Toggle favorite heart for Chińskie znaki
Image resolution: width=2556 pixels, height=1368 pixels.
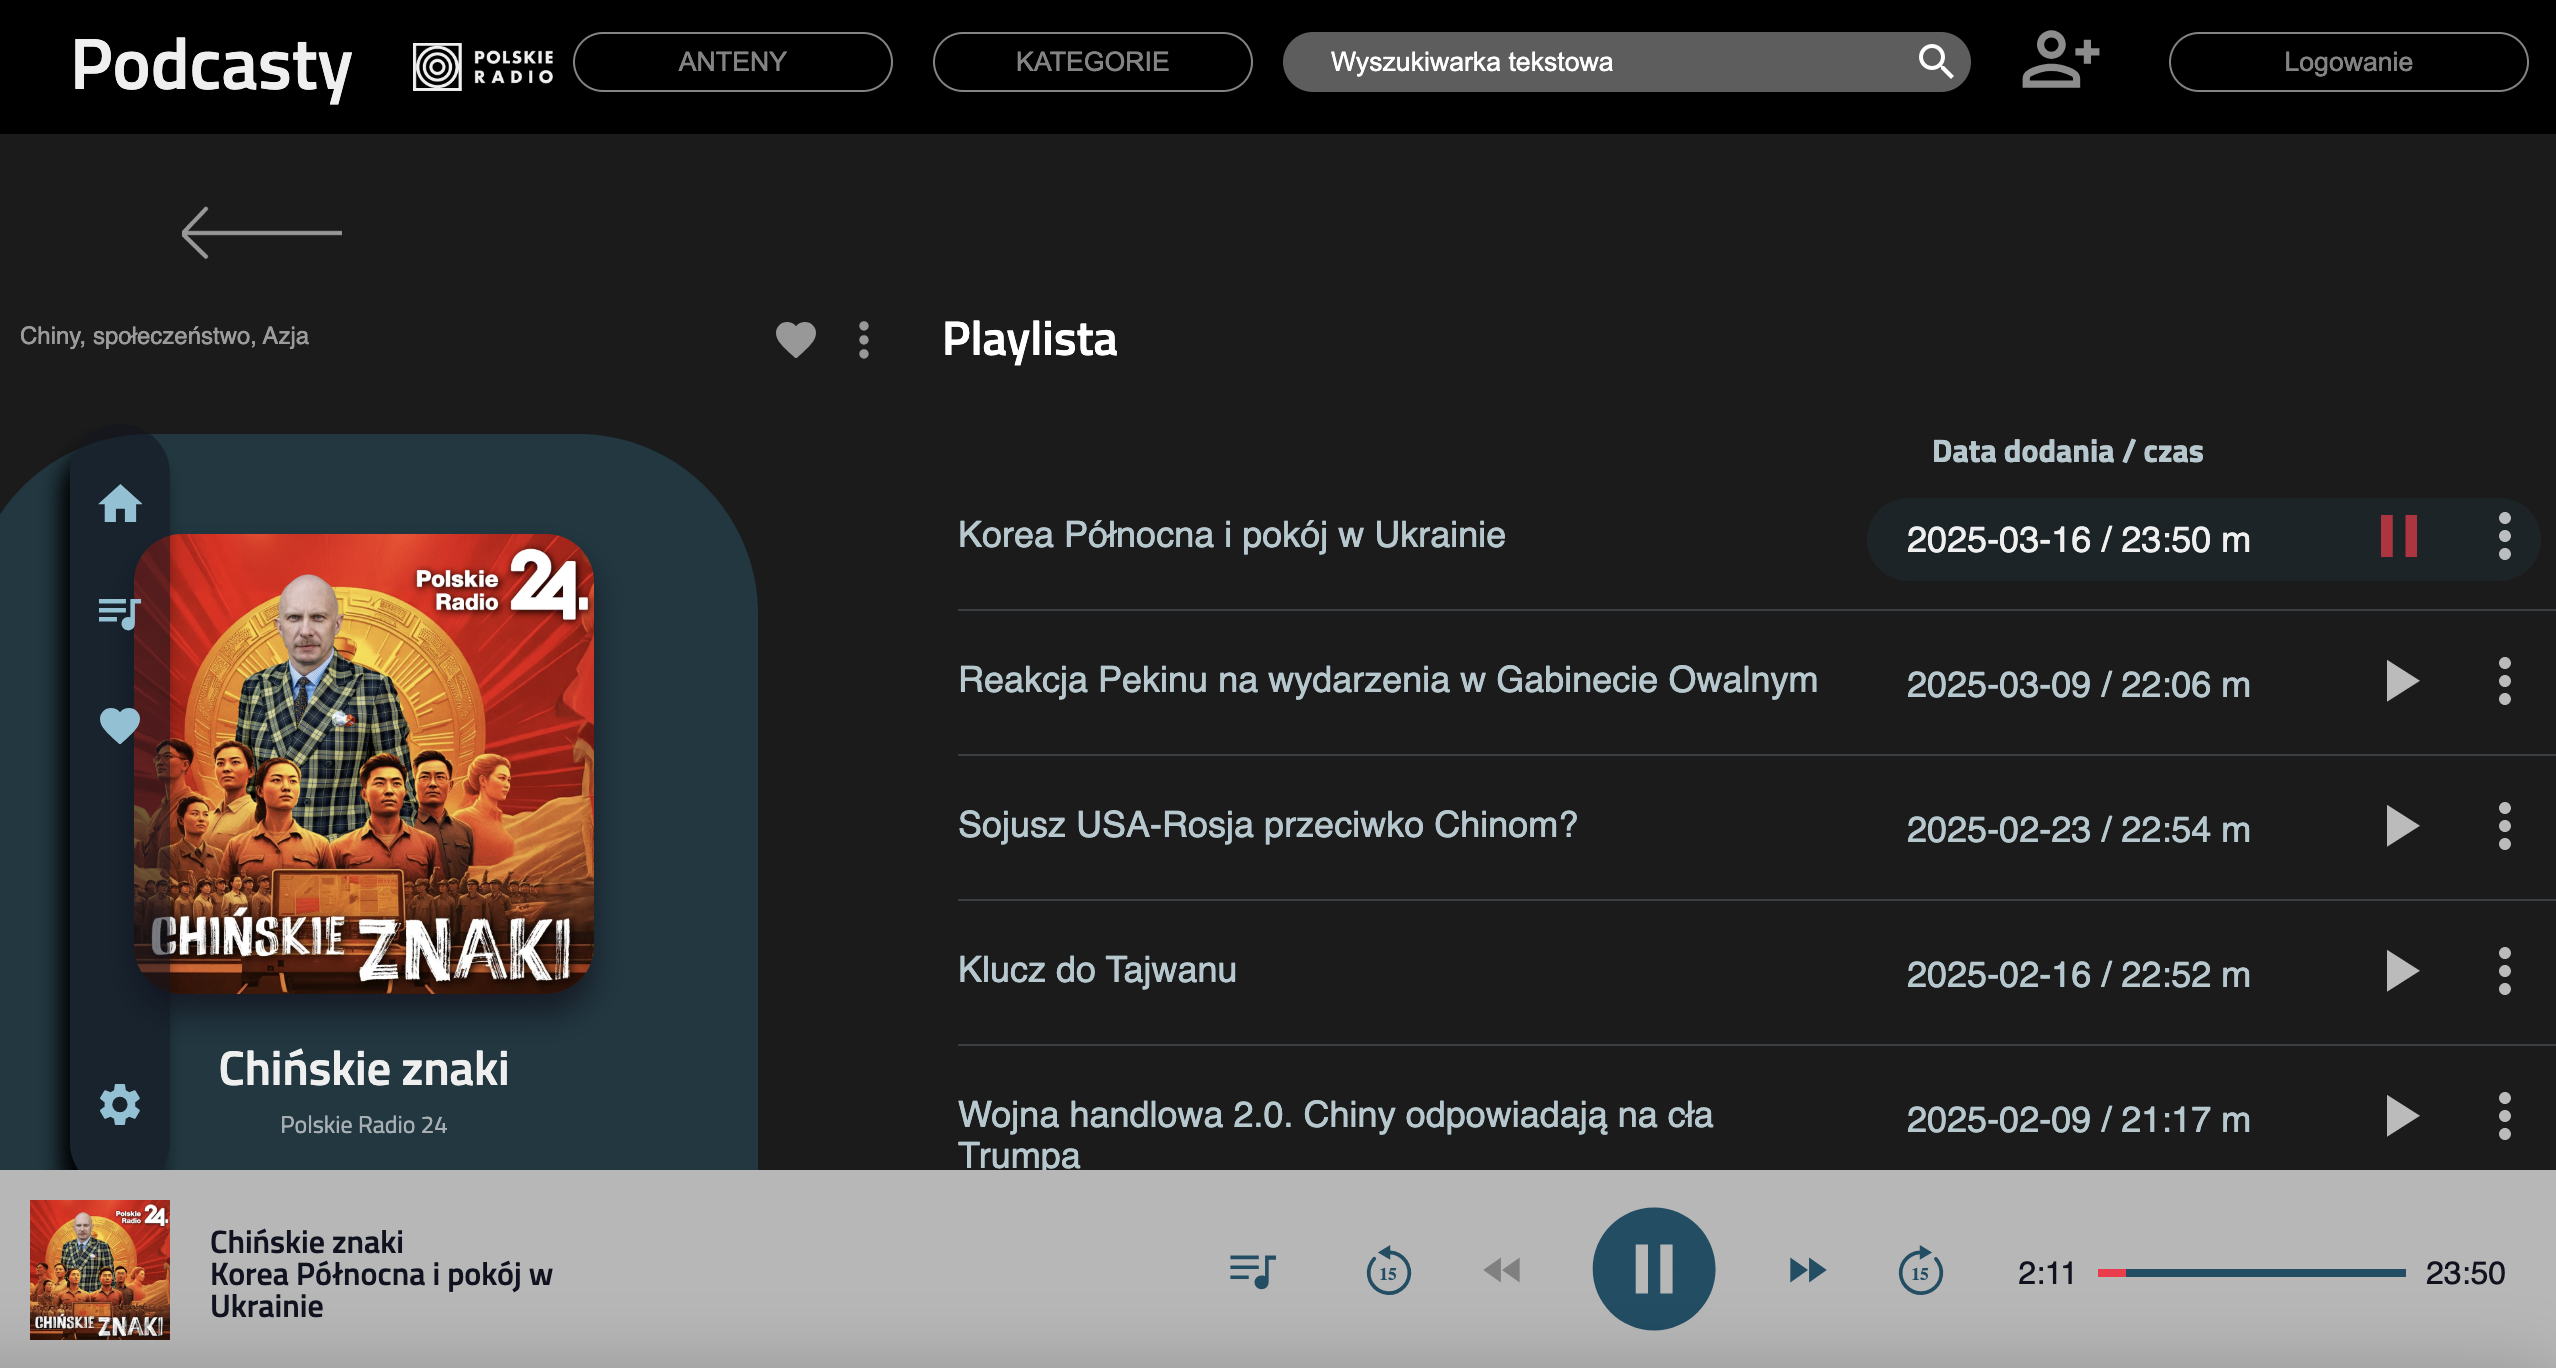[796, 340]
